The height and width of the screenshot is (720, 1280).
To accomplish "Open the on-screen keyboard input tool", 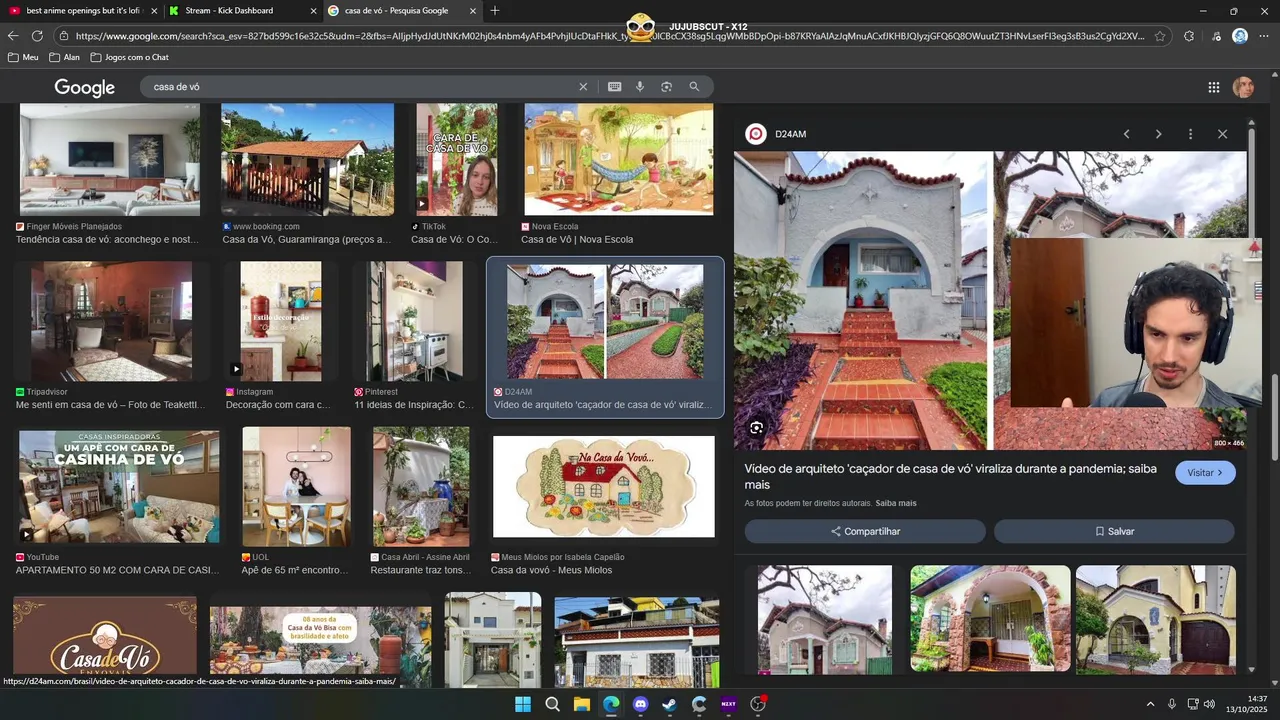I will (614, 87).
